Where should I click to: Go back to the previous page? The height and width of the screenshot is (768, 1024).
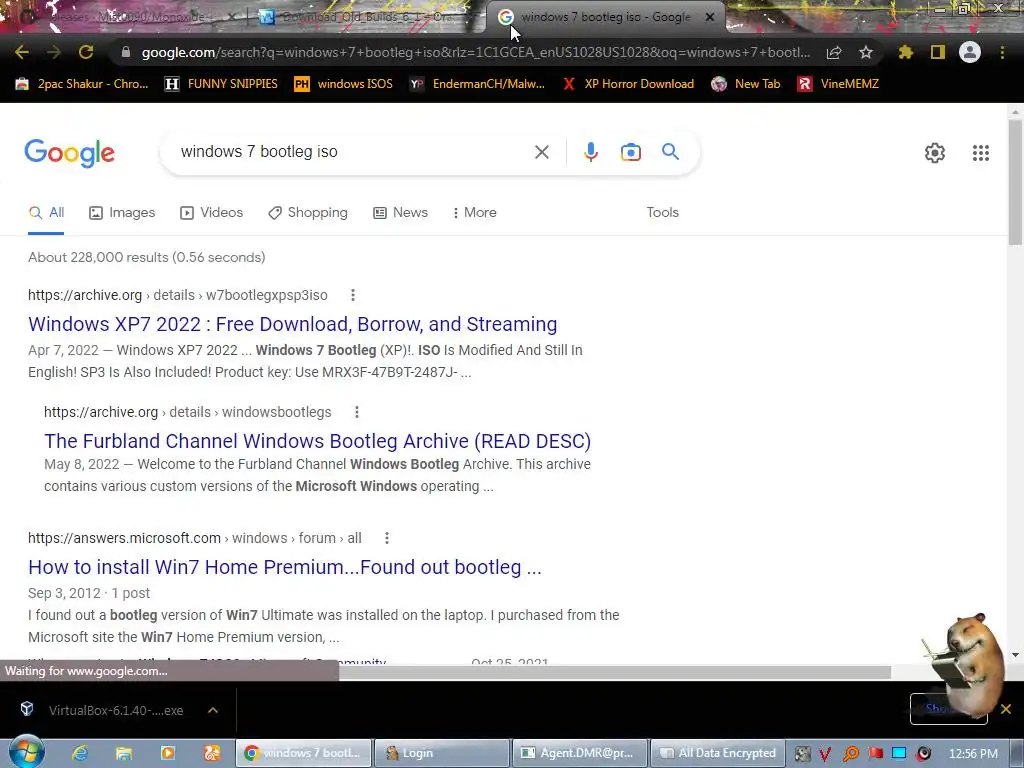click(22, 52)
